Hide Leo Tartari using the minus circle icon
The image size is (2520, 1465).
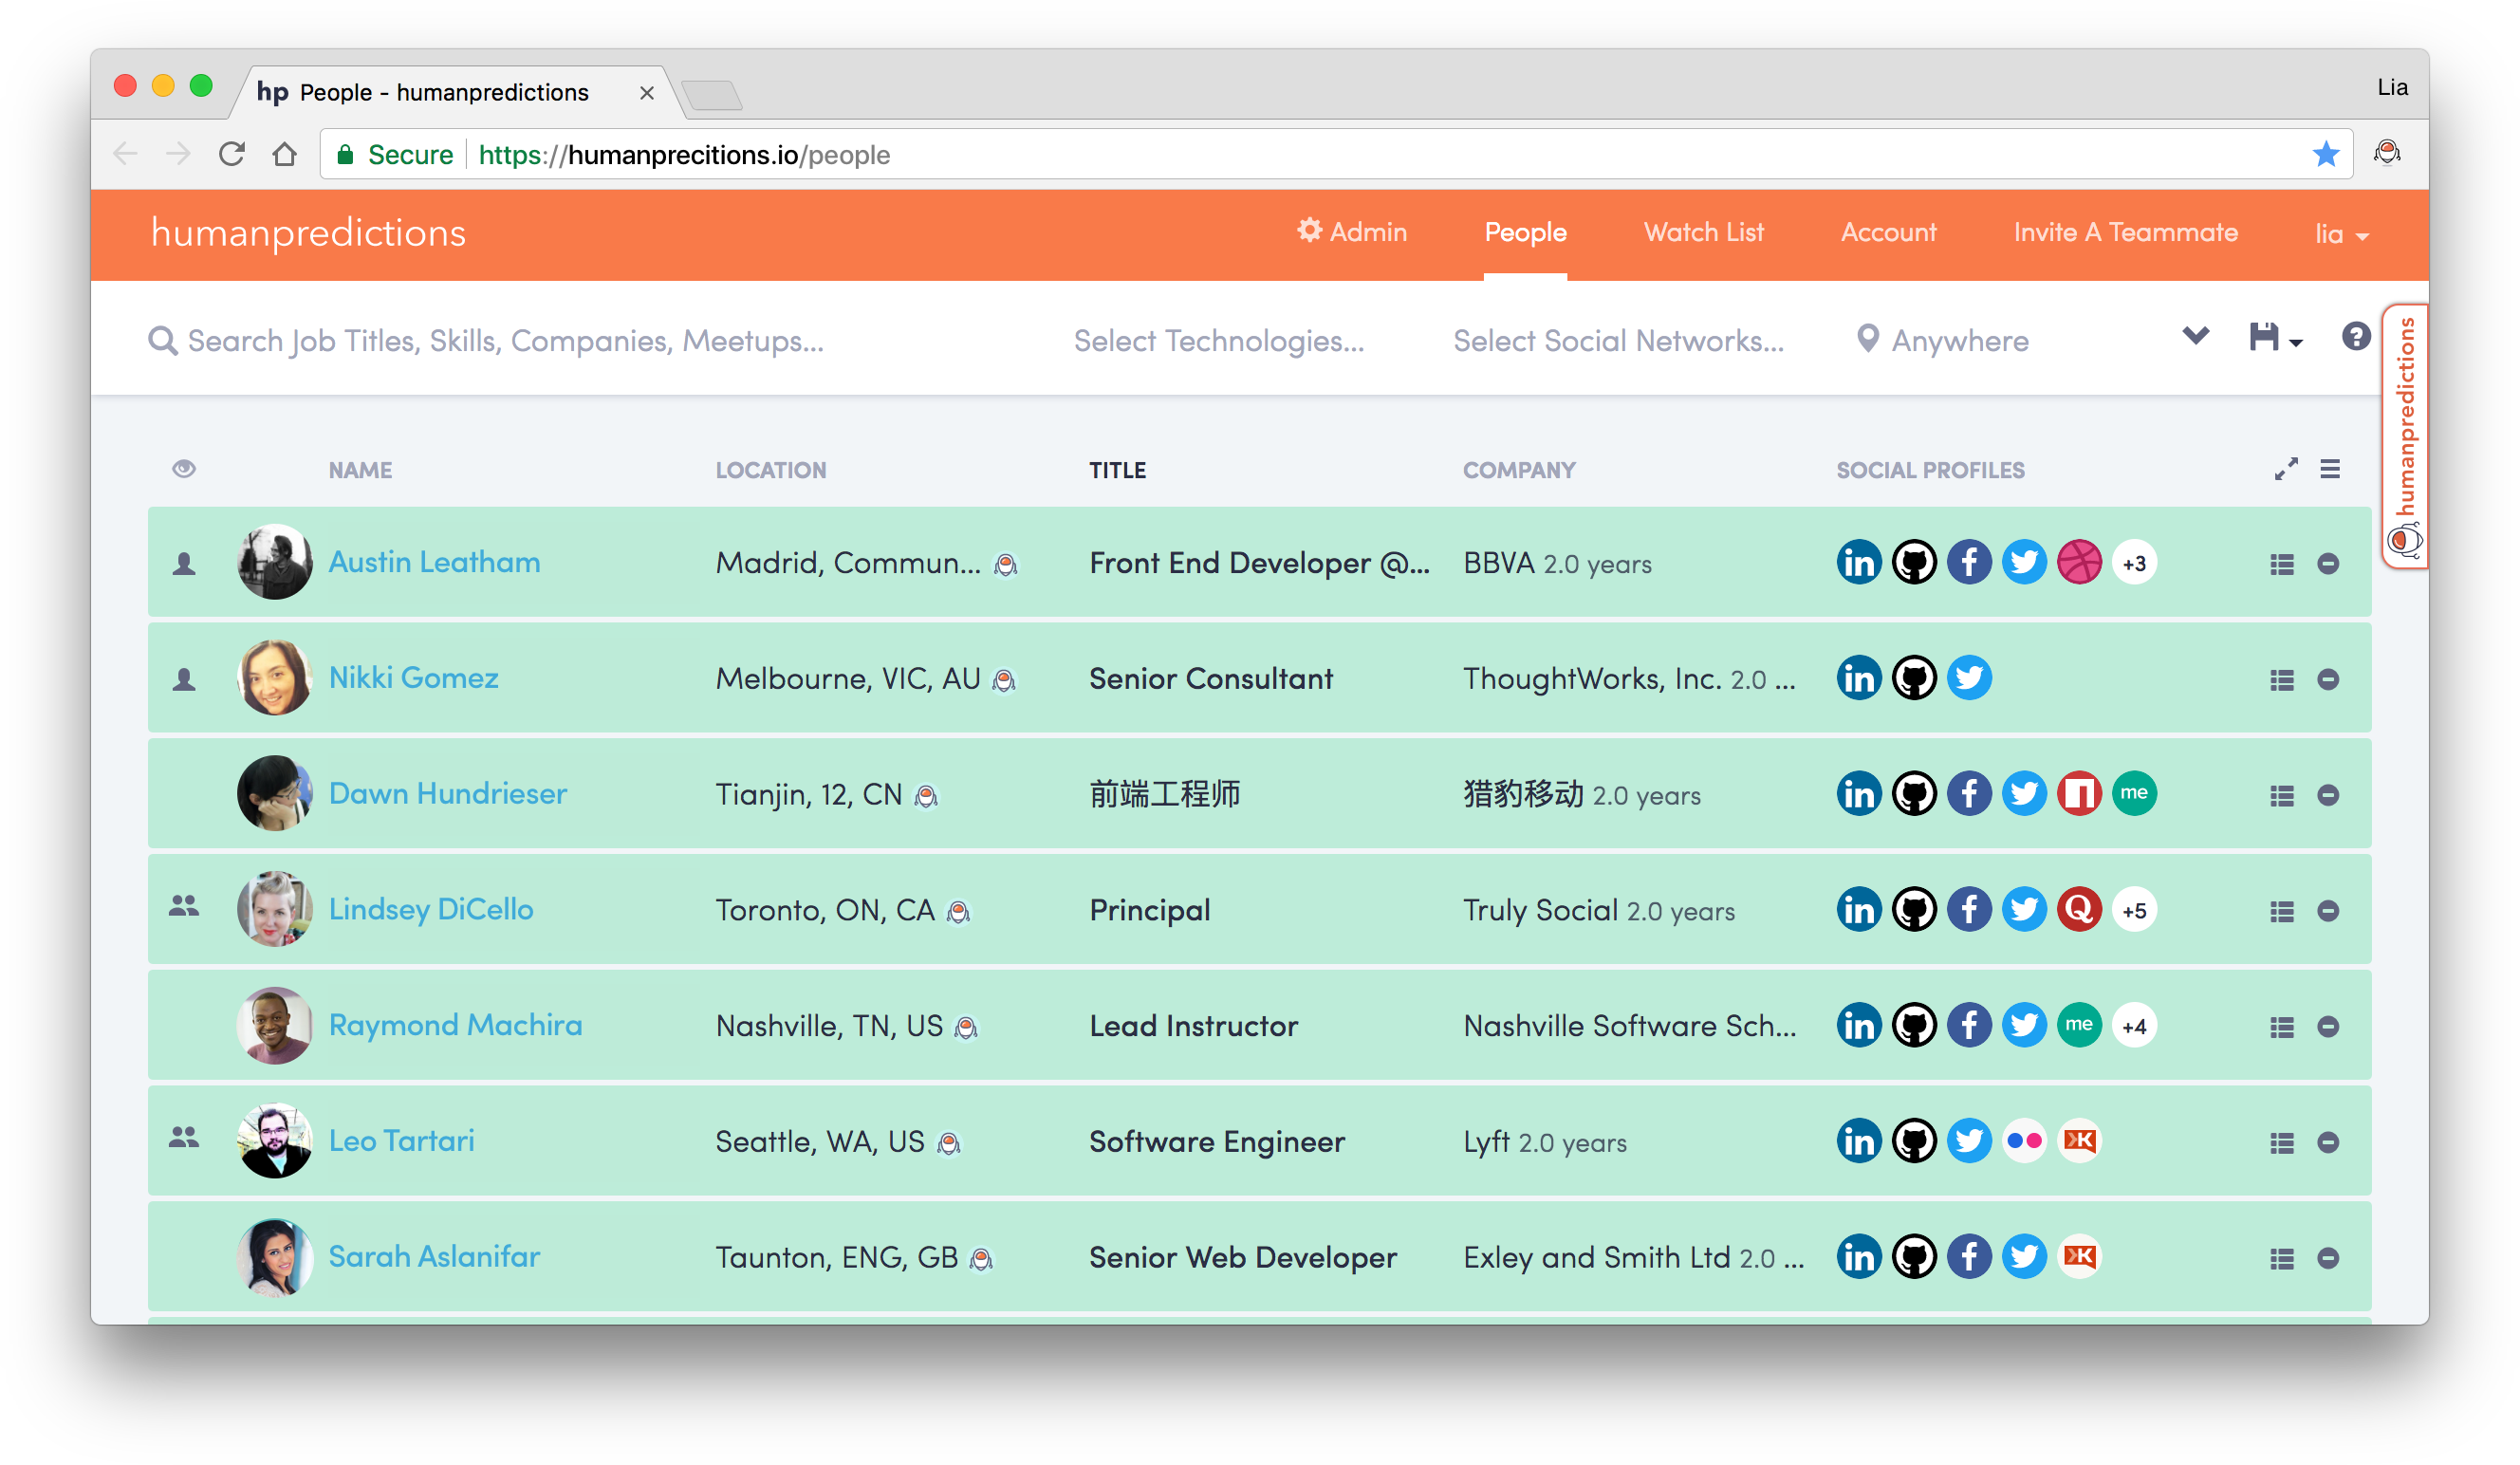[2330, 1141]
